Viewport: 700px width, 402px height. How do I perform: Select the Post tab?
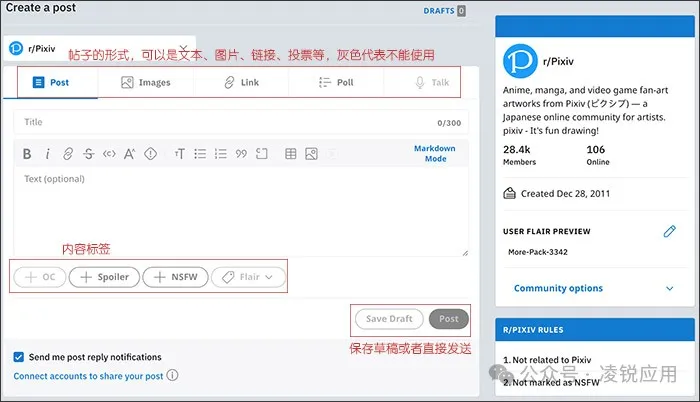pyautogui.click(x=50, y=83)
